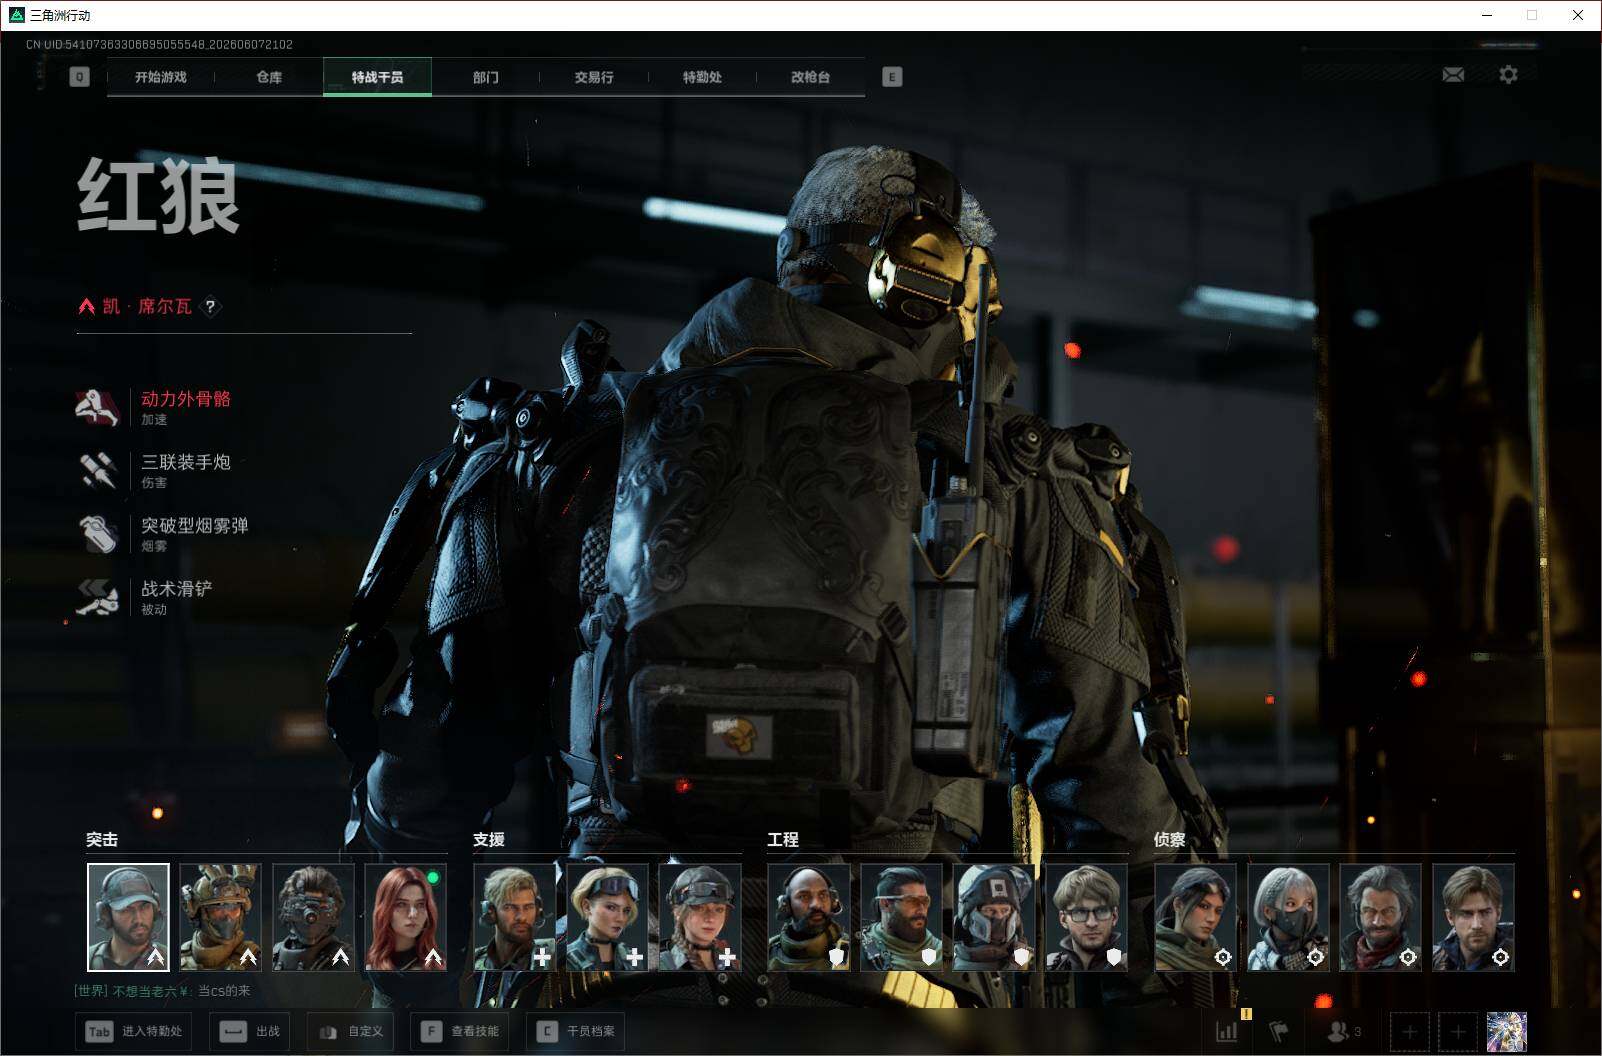1602x1056 pixels.
Task: Click the flag icon in bottom bar
Action: 1279,1031
